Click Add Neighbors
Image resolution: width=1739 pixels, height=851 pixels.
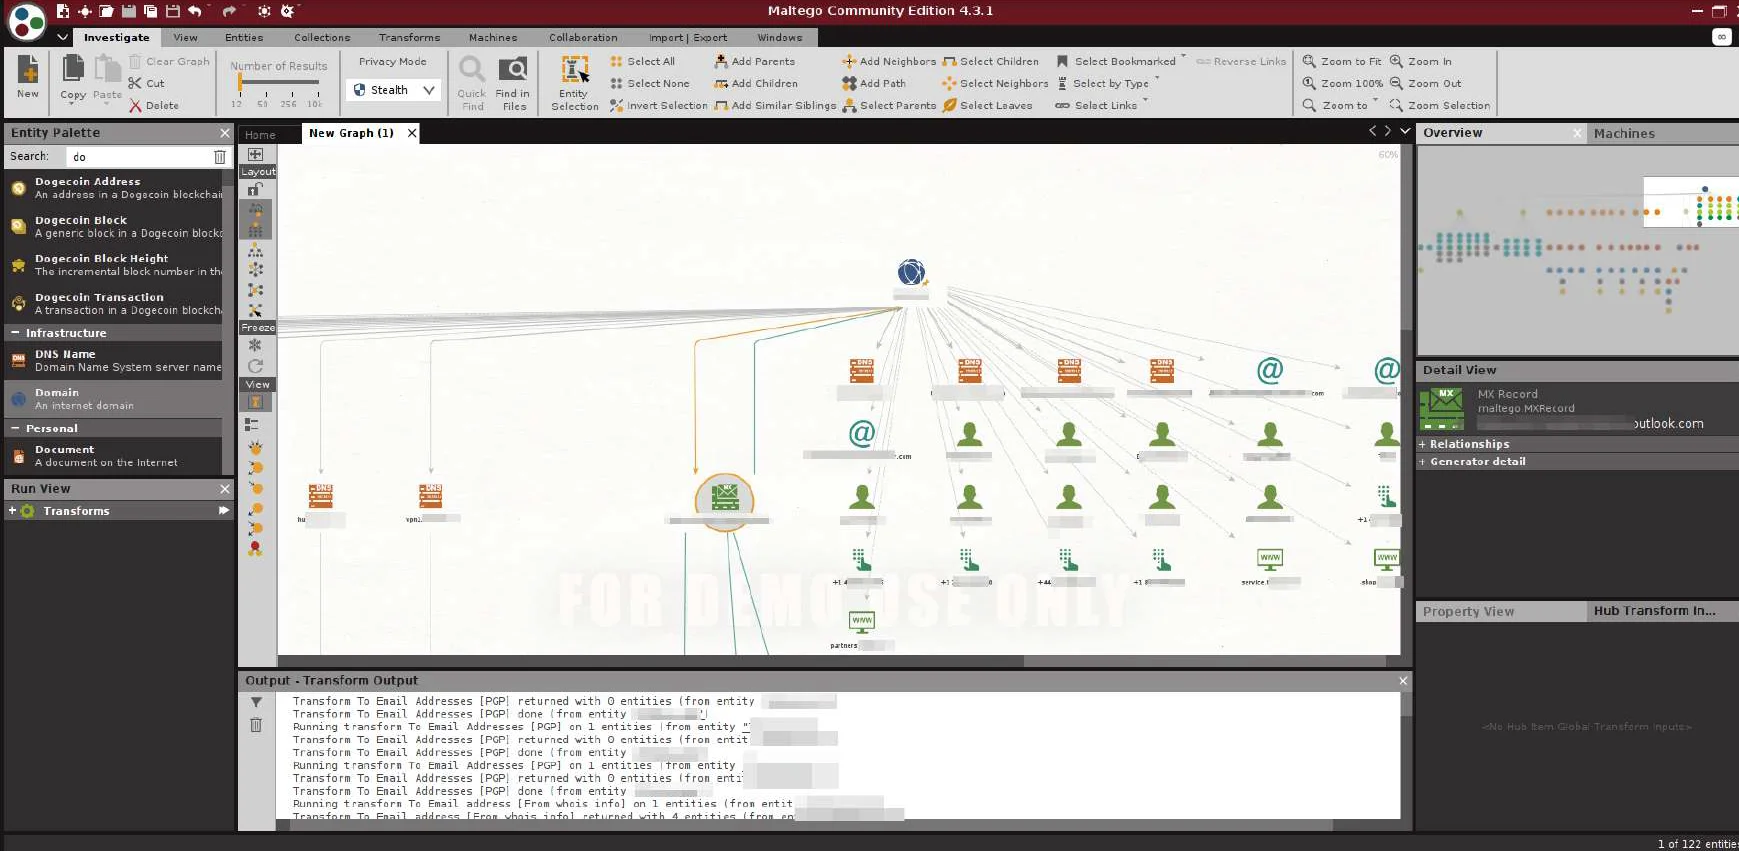889,61
